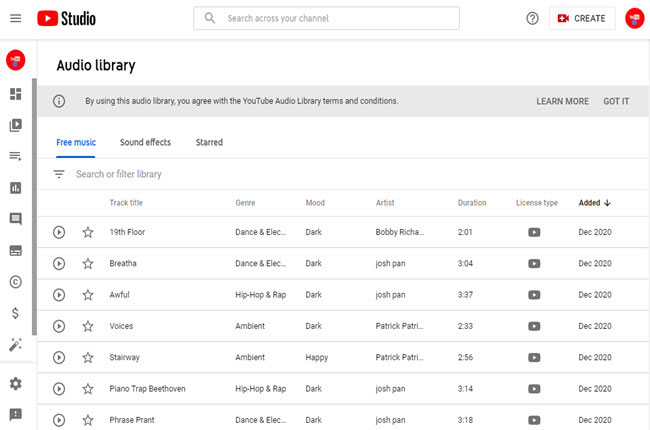Click the License type column header

[x=537, y=203]
